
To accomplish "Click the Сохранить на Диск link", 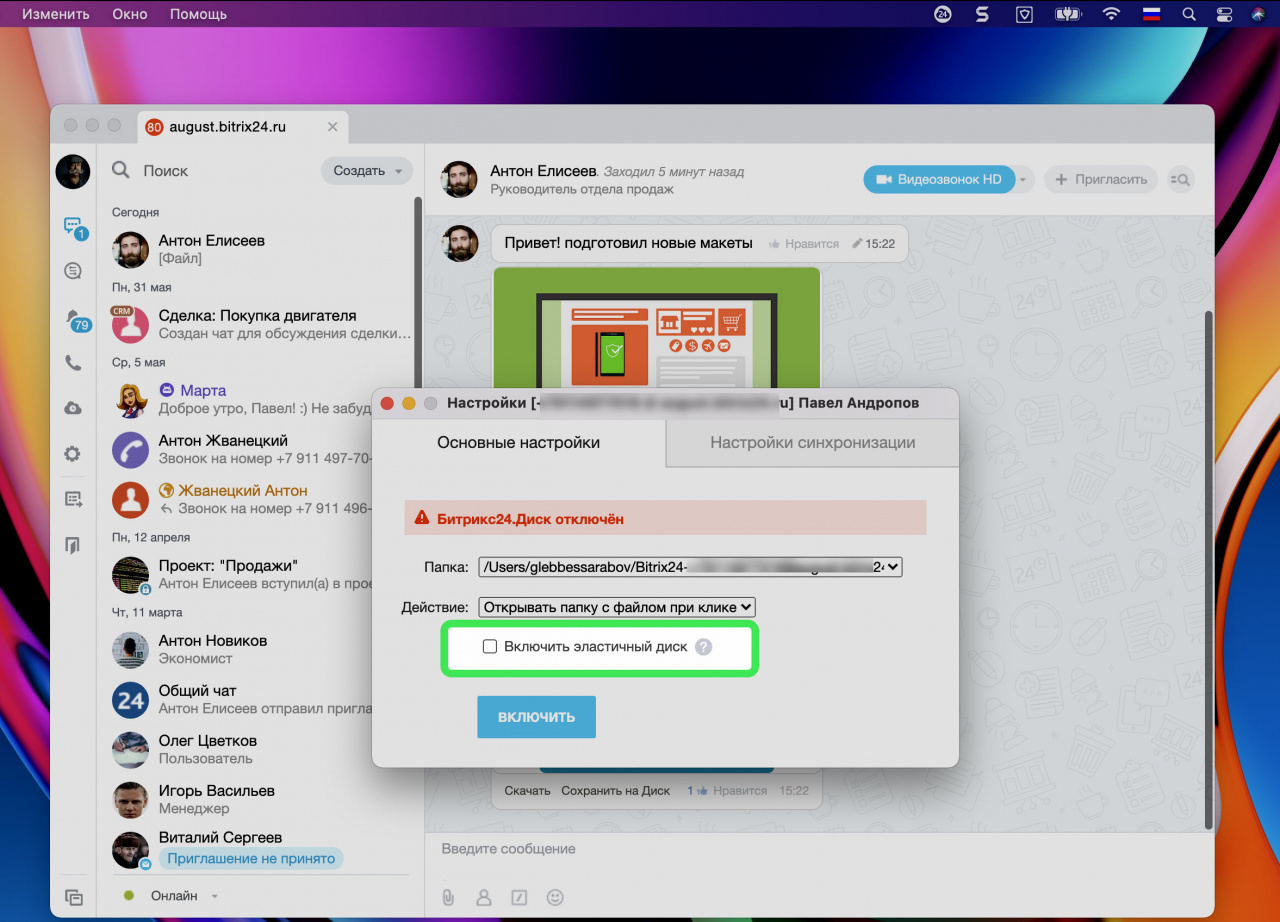I will (x=615, y=790).
